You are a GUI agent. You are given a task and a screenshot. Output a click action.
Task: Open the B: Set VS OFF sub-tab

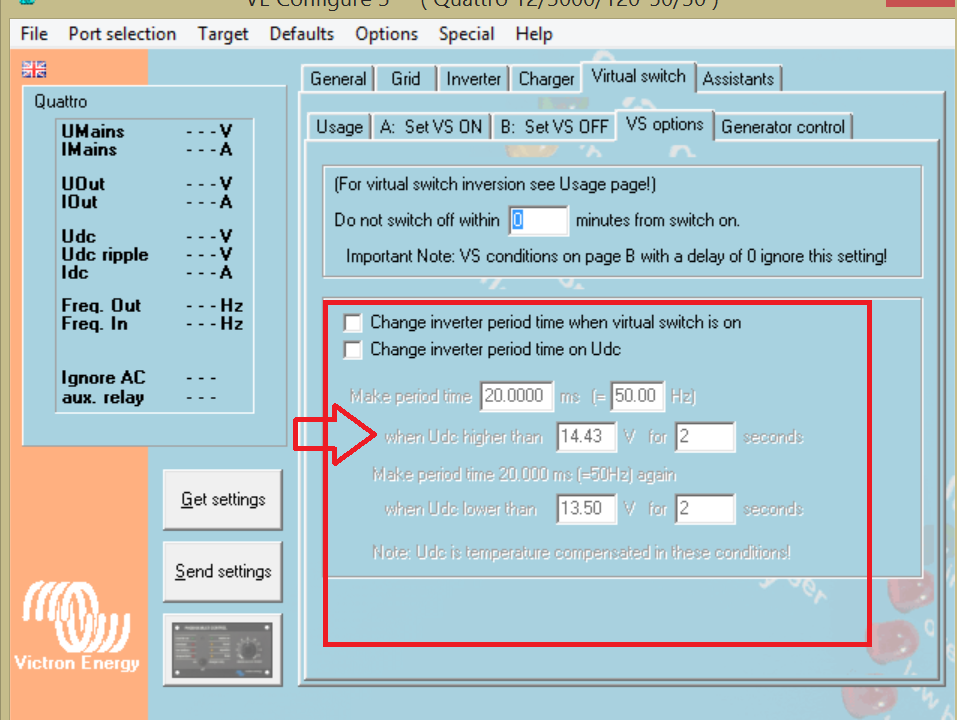pyautogui.click(x=554, y=128)
